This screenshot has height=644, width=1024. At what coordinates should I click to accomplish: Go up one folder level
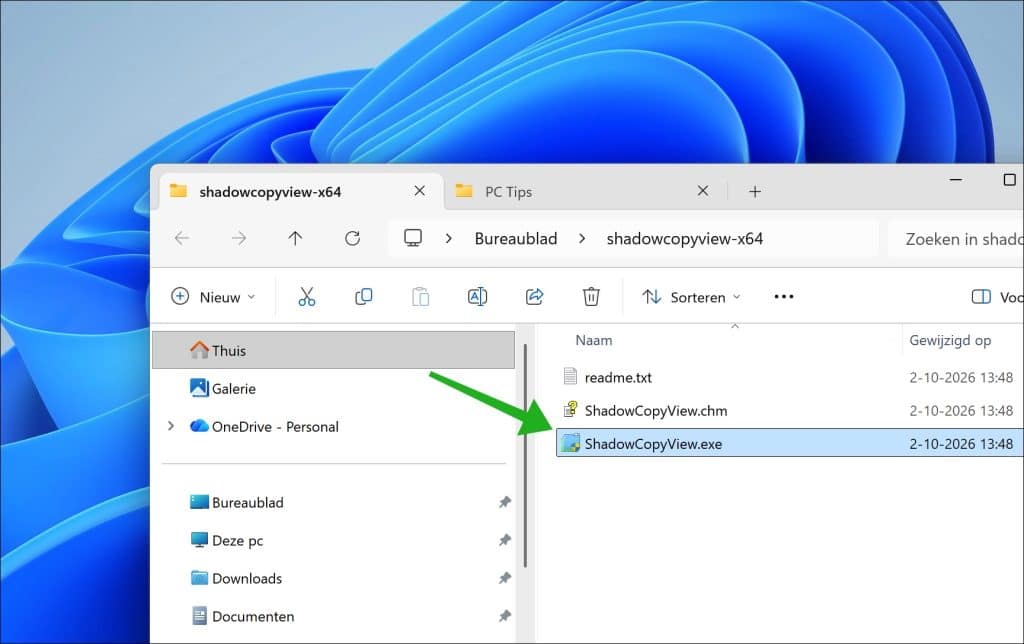point(295,238)
